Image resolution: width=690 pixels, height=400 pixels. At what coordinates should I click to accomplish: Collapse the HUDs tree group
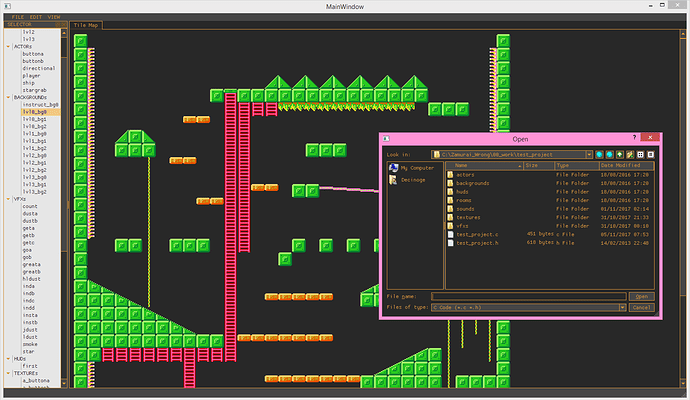(x=8, y=359)
